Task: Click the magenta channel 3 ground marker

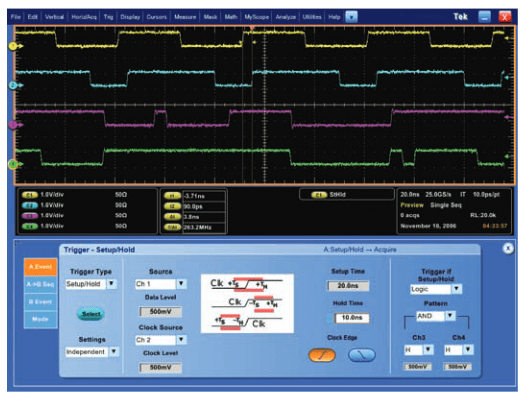Action: click(13, 125)
